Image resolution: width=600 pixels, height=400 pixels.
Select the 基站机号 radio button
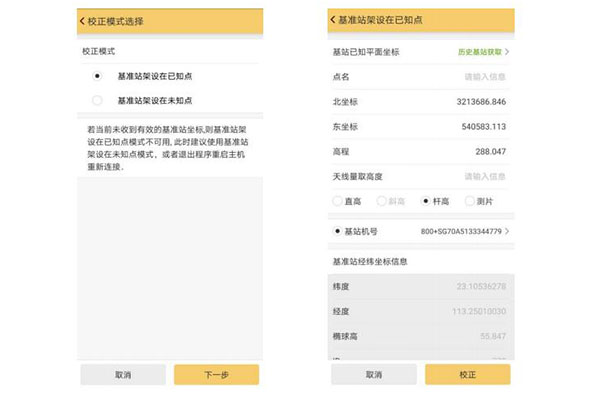pos(337,231)
